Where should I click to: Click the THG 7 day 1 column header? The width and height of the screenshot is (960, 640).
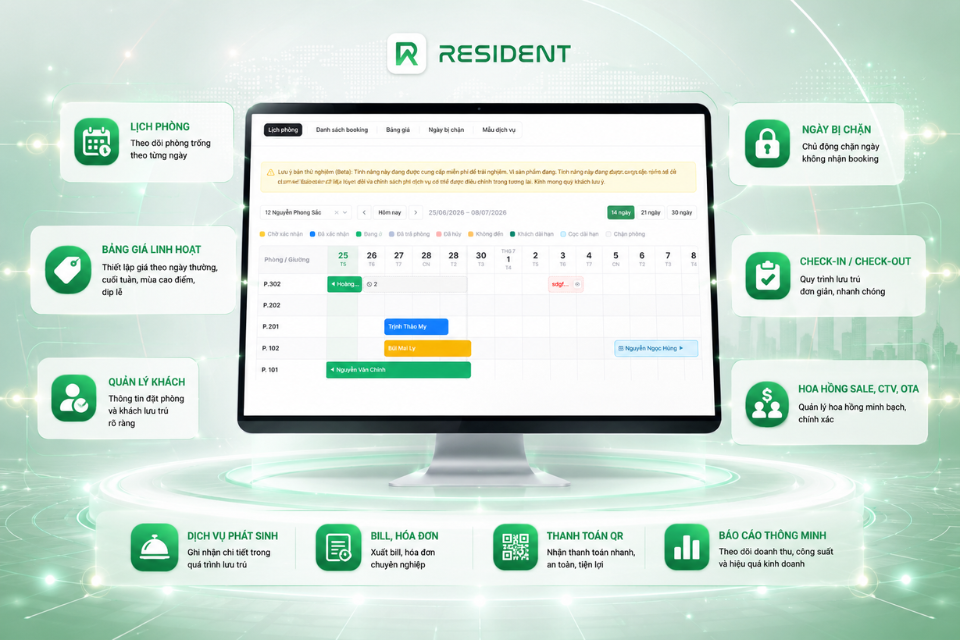[508, 259]
